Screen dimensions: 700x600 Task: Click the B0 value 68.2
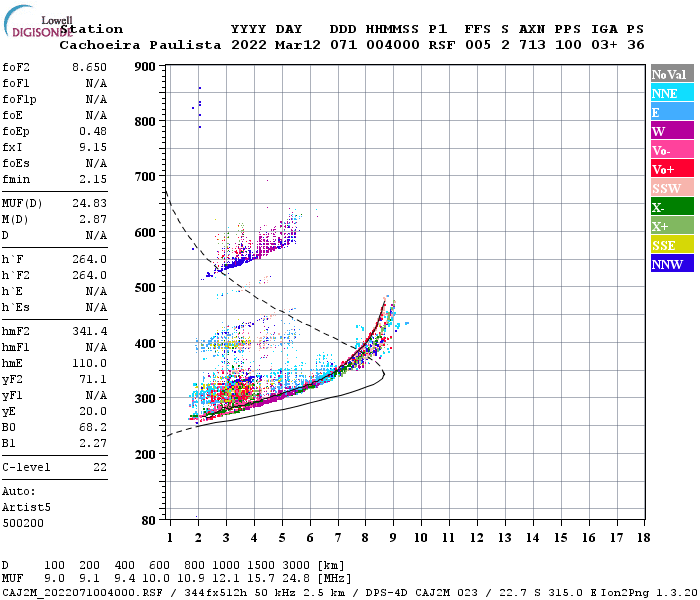pyautogui.click(x=93, y=428)
